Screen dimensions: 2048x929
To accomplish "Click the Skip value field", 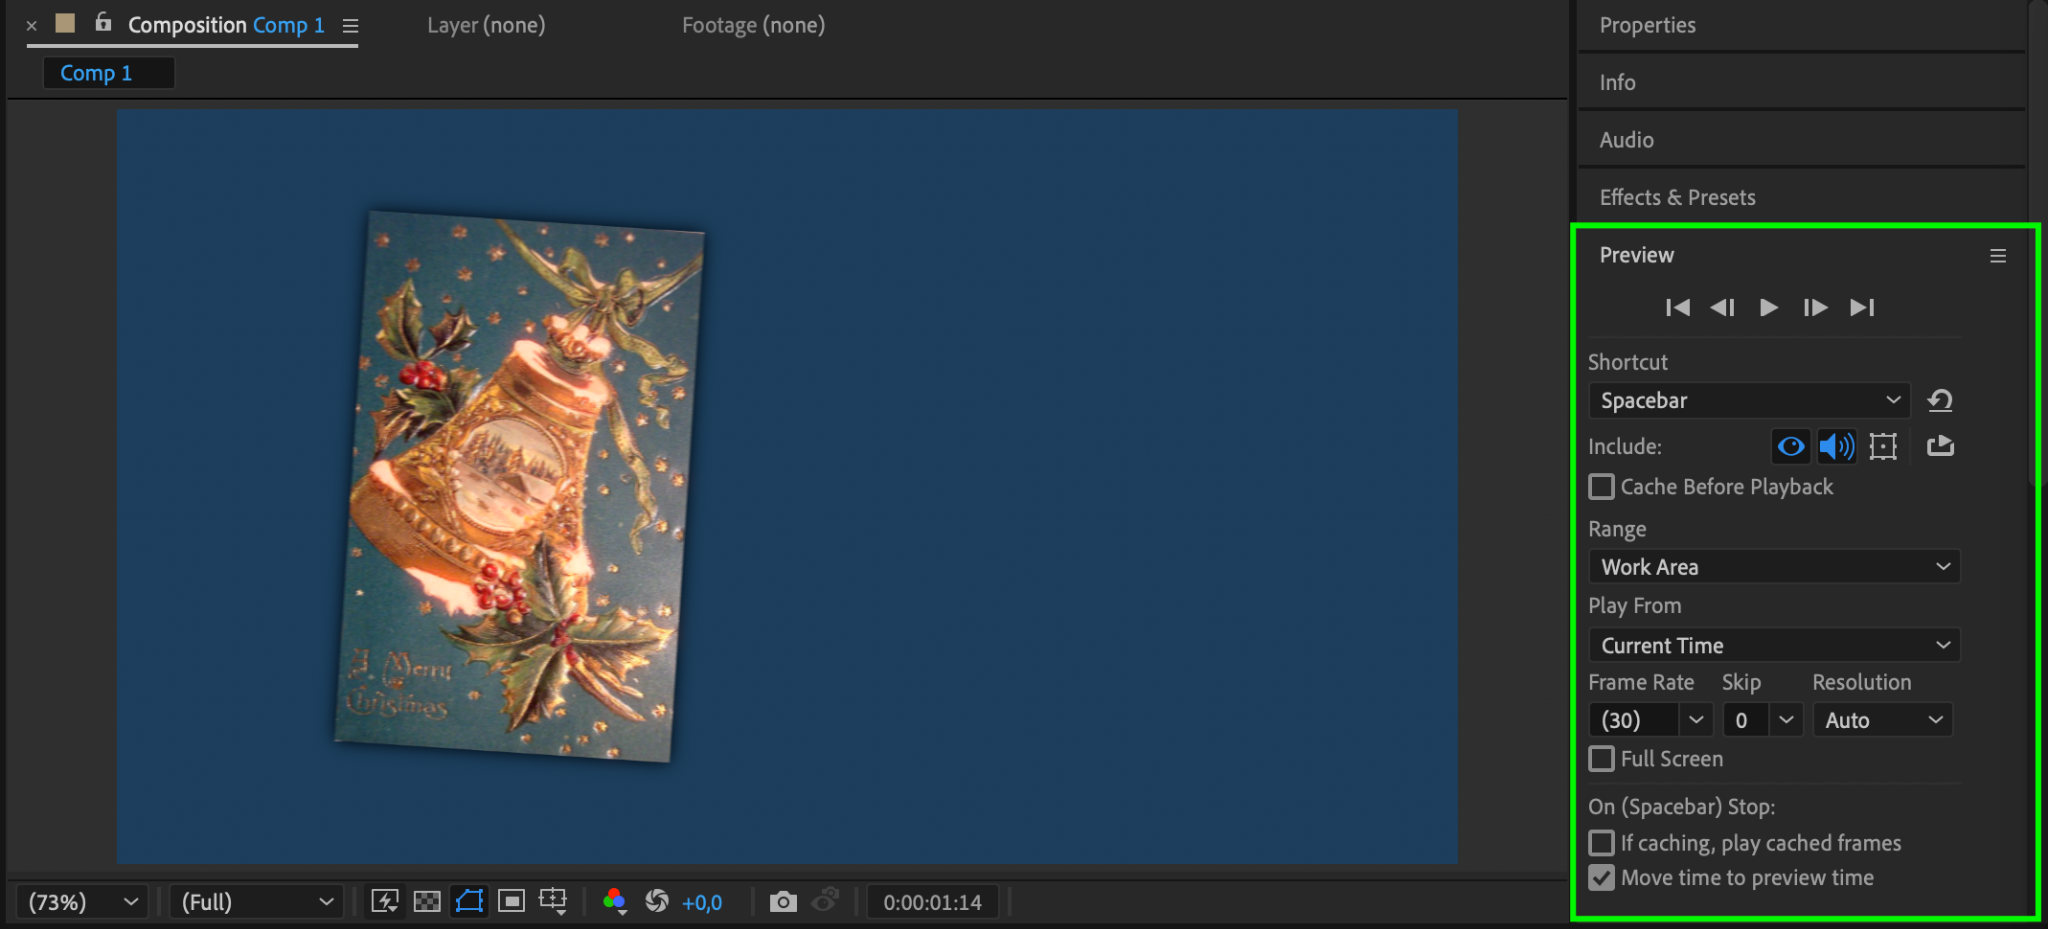I will pos(1746,720).
